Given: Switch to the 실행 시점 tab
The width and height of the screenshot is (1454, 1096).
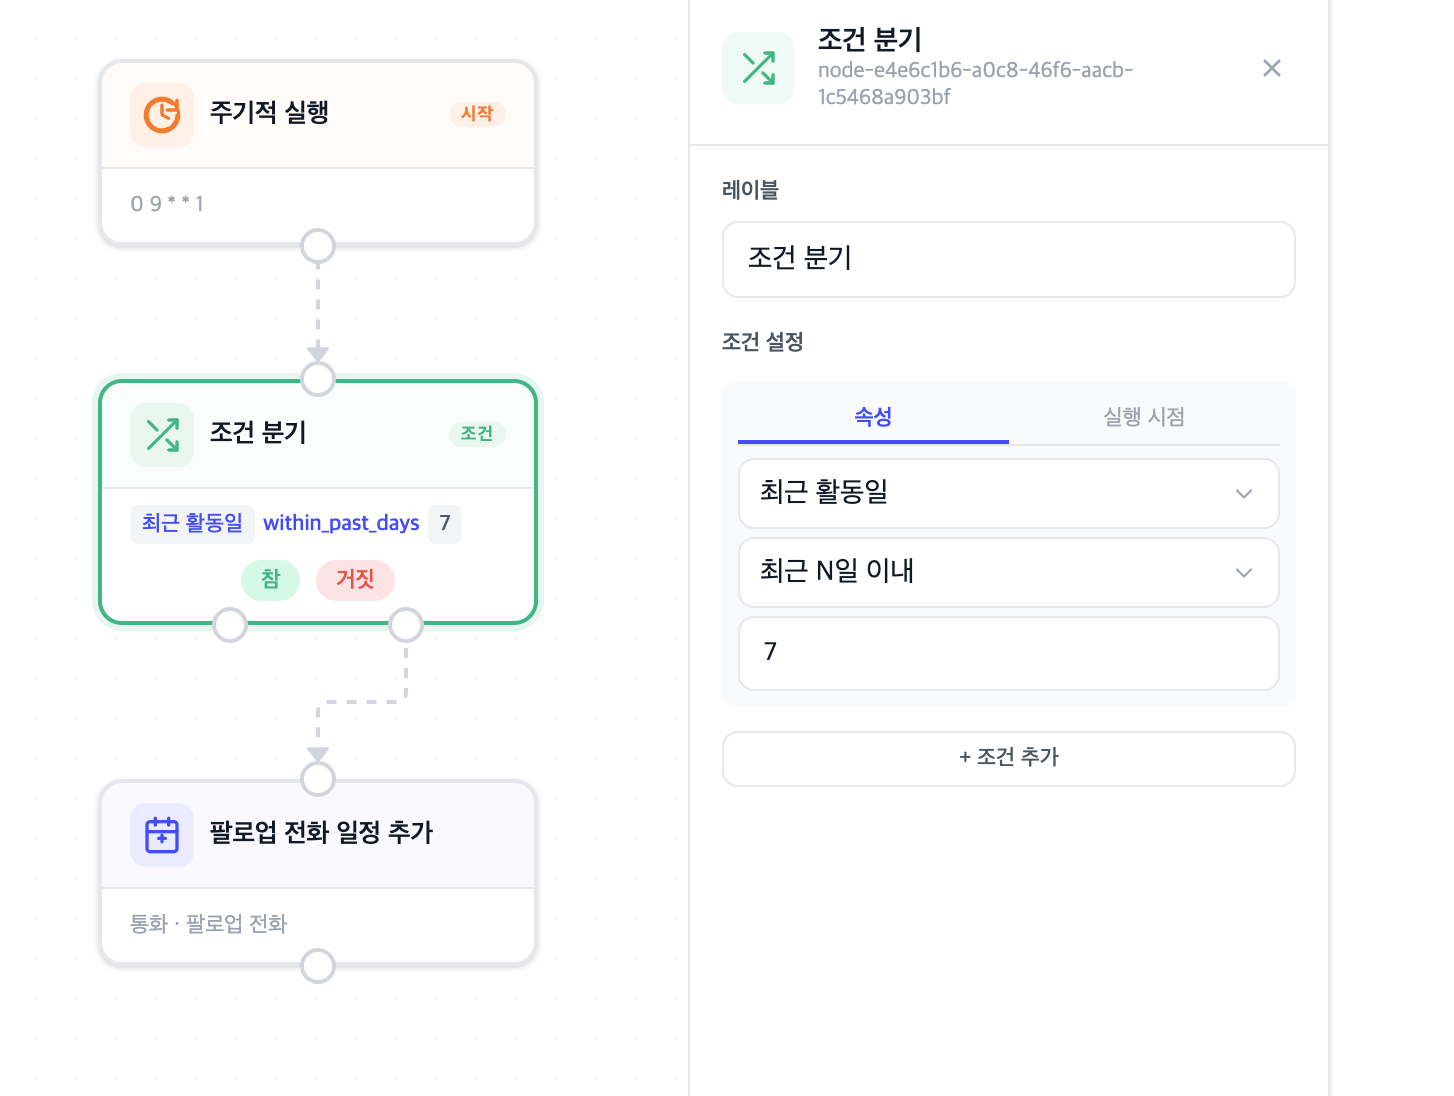Looking at the screenshot, I should coord(1144,417).
